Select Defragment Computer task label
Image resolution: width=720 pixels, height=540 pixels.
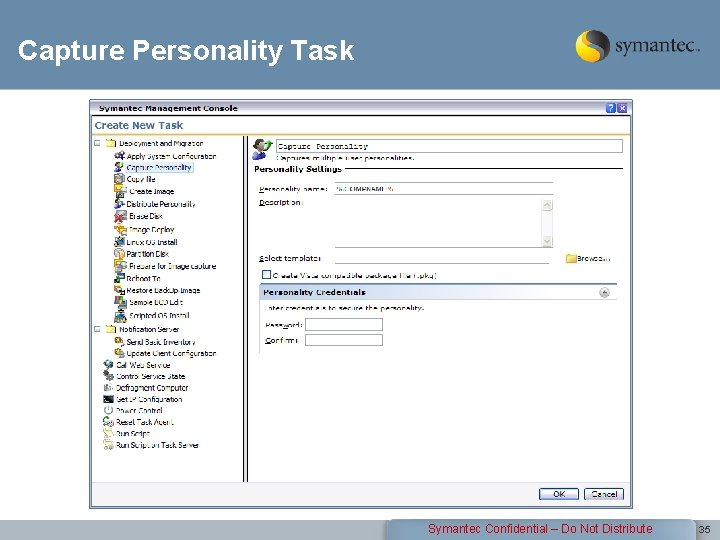(152, 388)
